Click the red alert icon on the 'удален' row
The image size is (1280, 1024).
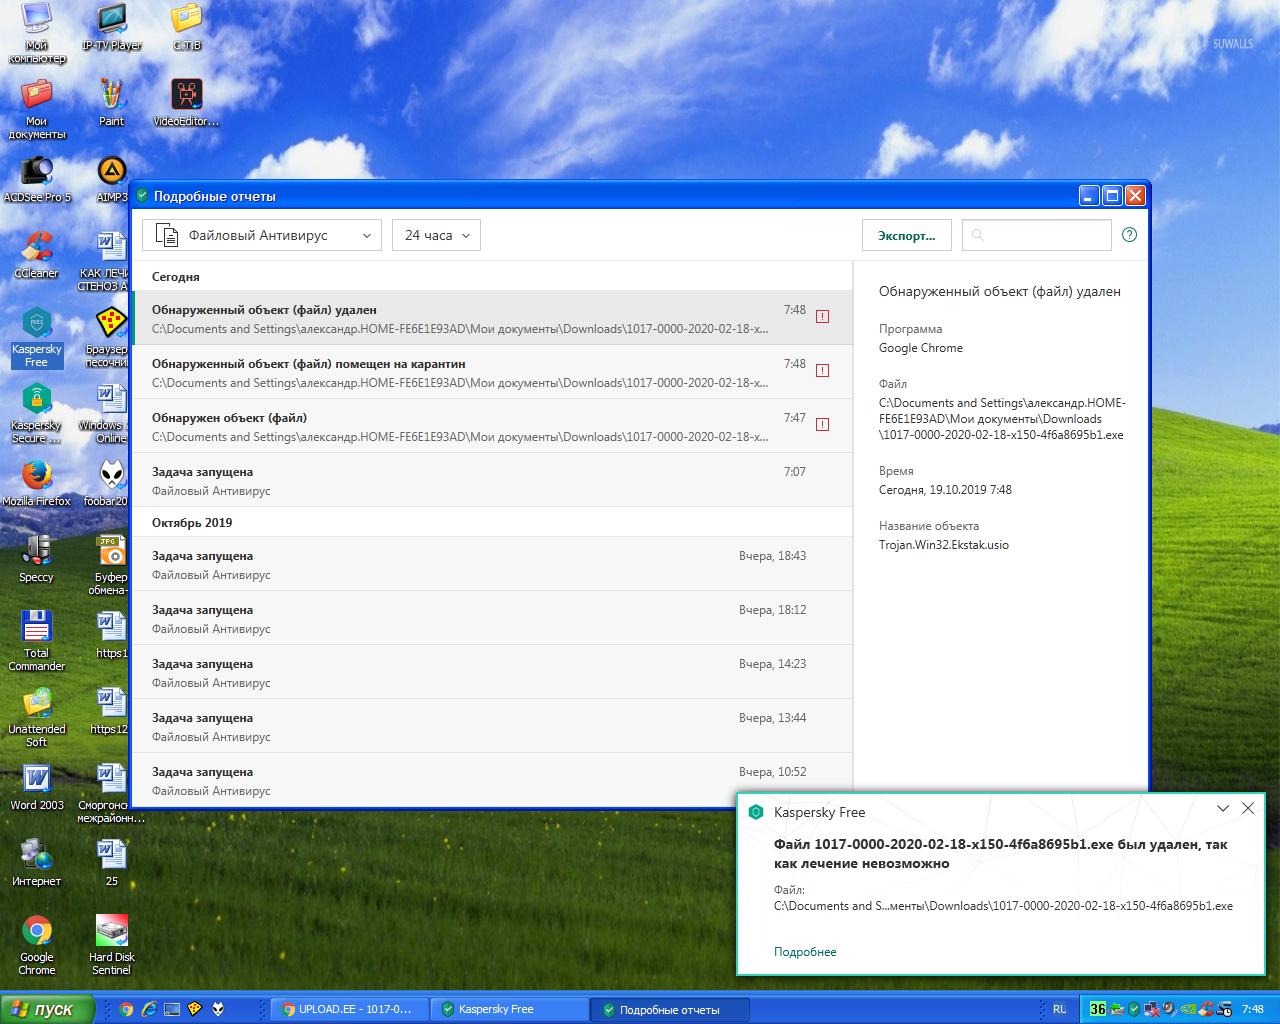pos(823,316)
